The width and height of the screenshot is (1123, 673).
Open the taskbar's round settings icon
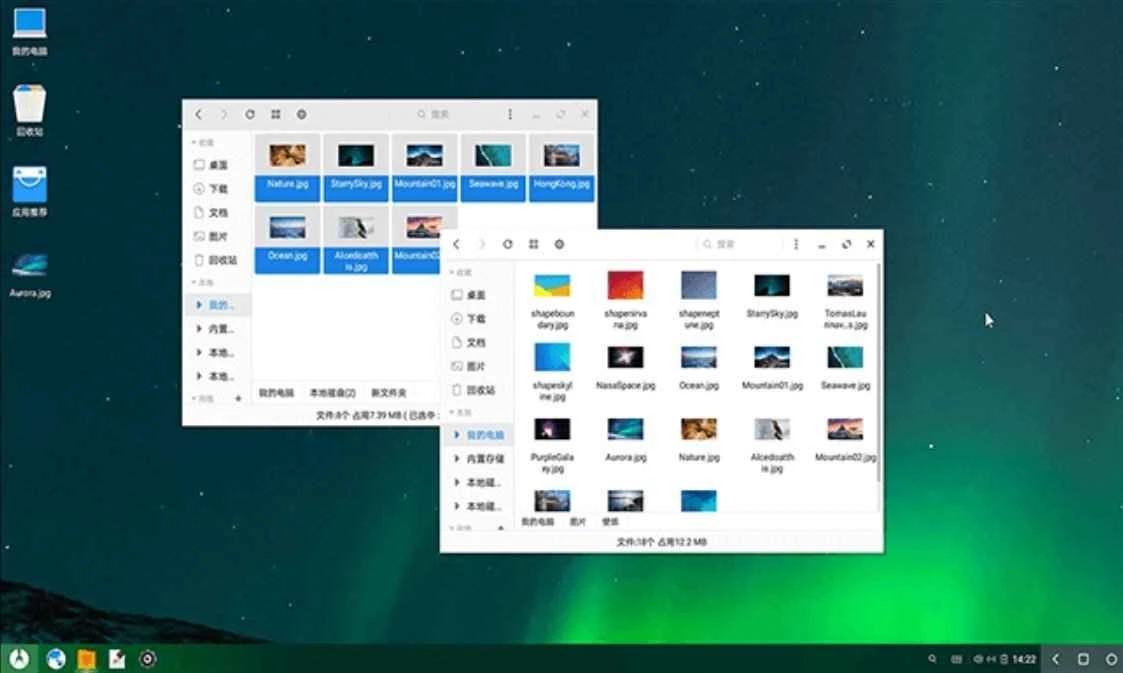tap(148, 658)
